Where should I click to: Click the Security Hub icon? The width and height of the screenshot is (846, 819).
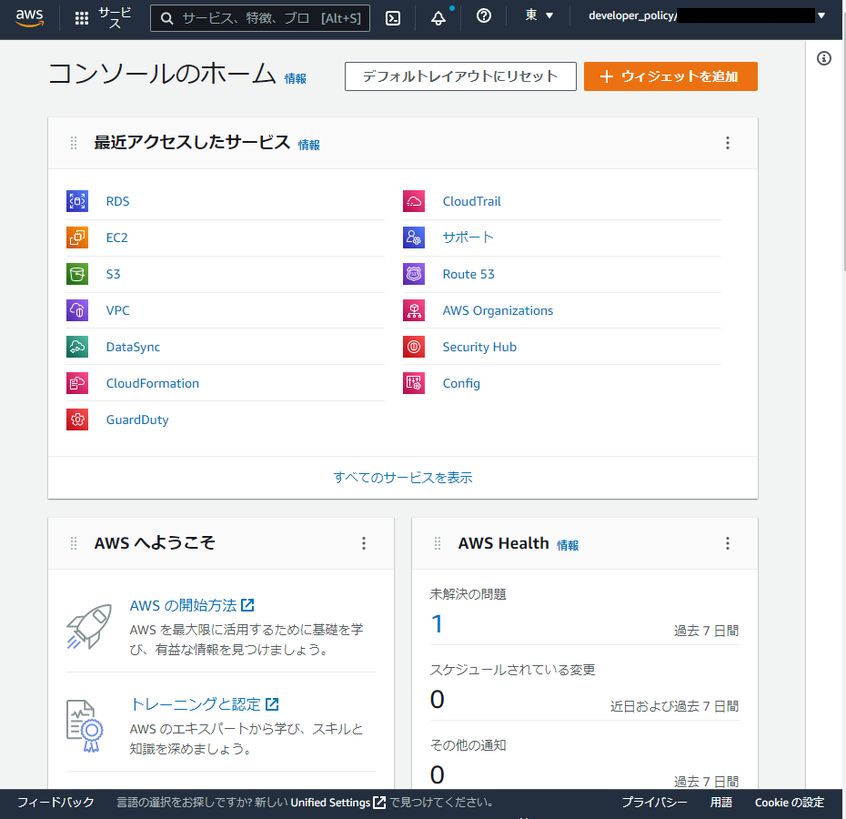(x=414, y=347)
